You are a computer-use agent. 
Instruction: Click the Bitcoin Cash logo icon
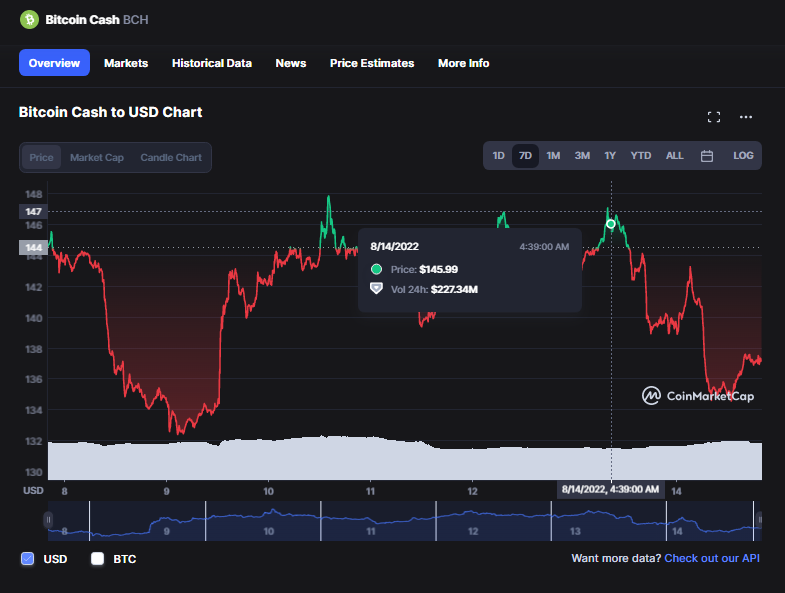29,20
